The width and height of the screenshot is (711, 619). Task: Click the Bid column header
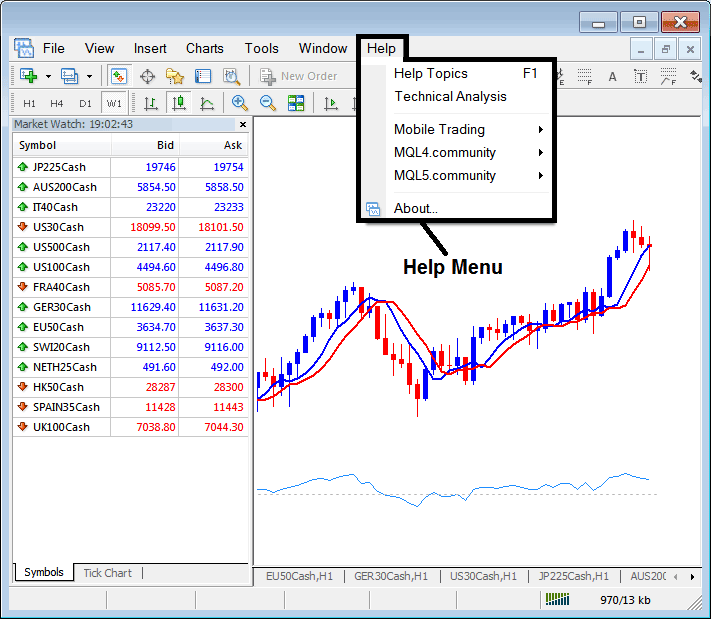[x=145, y=146]
